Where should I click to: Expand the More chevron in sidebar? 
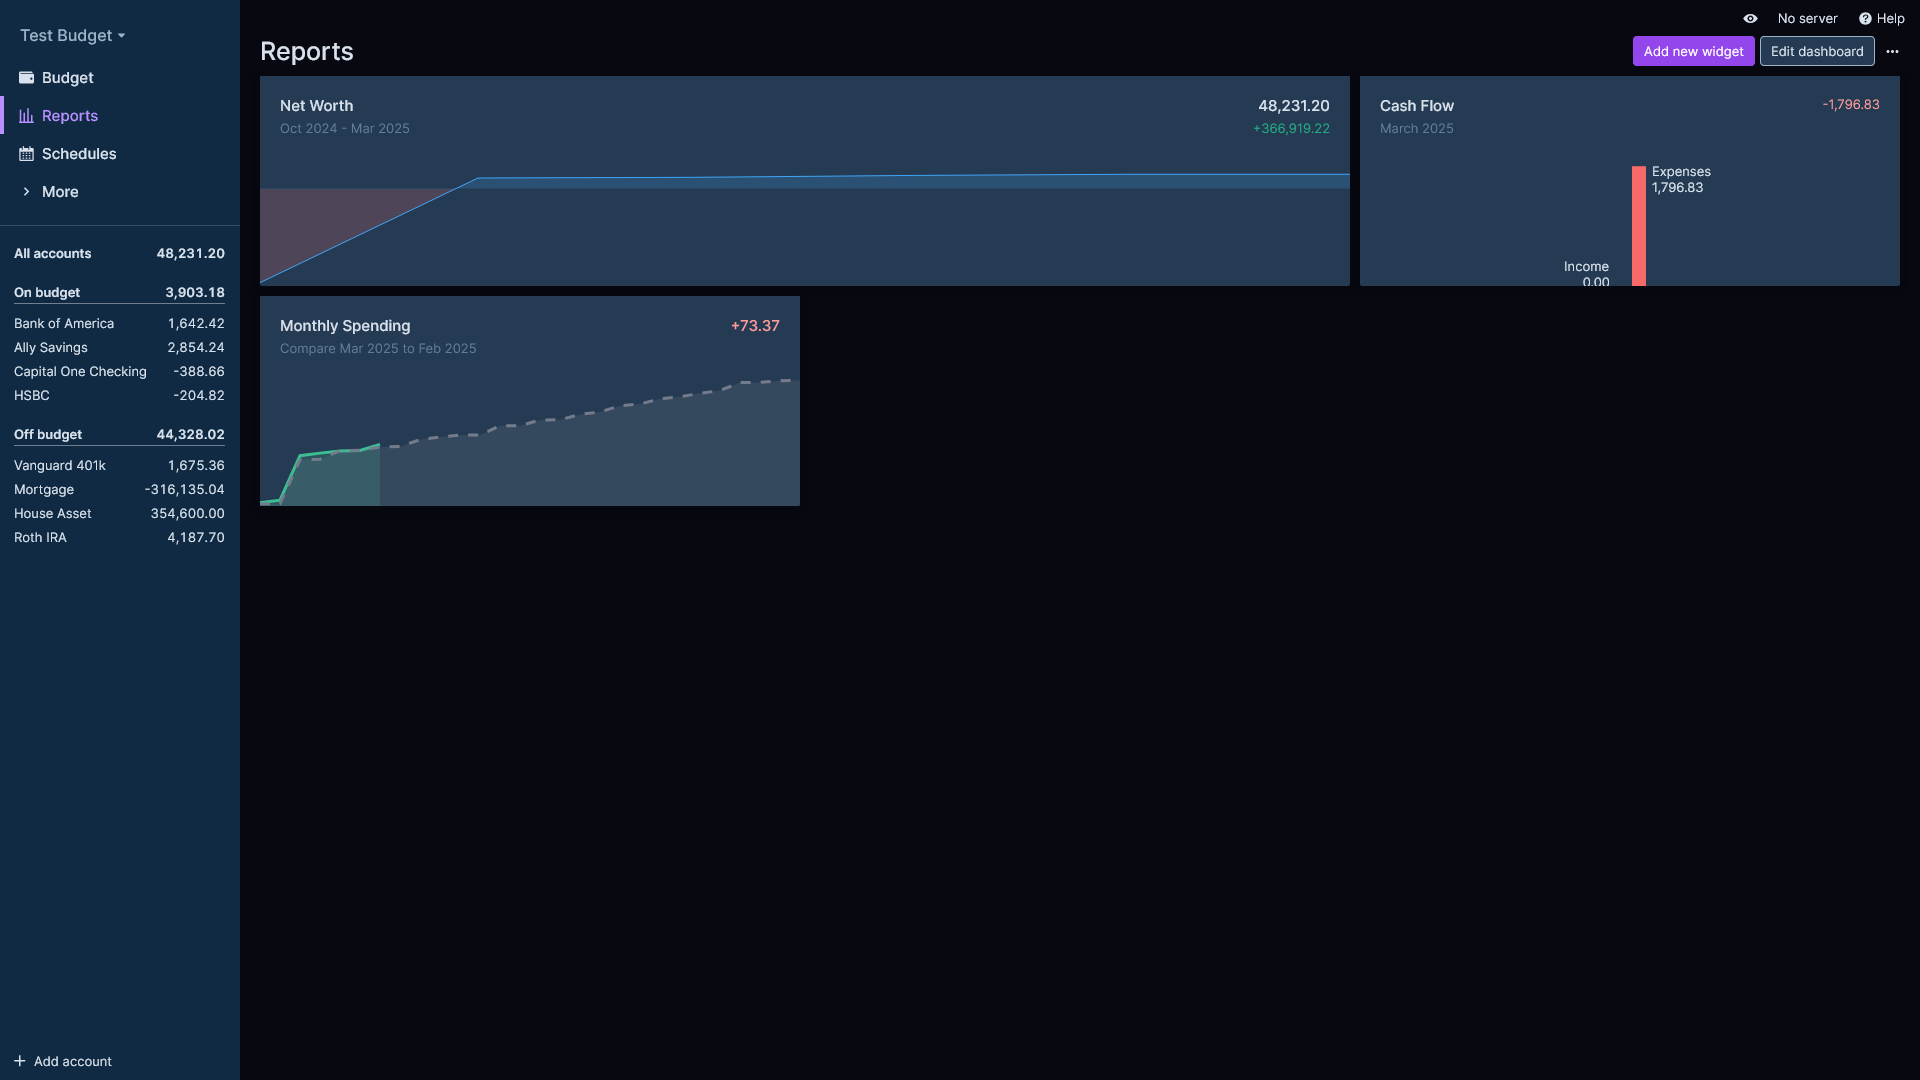[27, 192]
